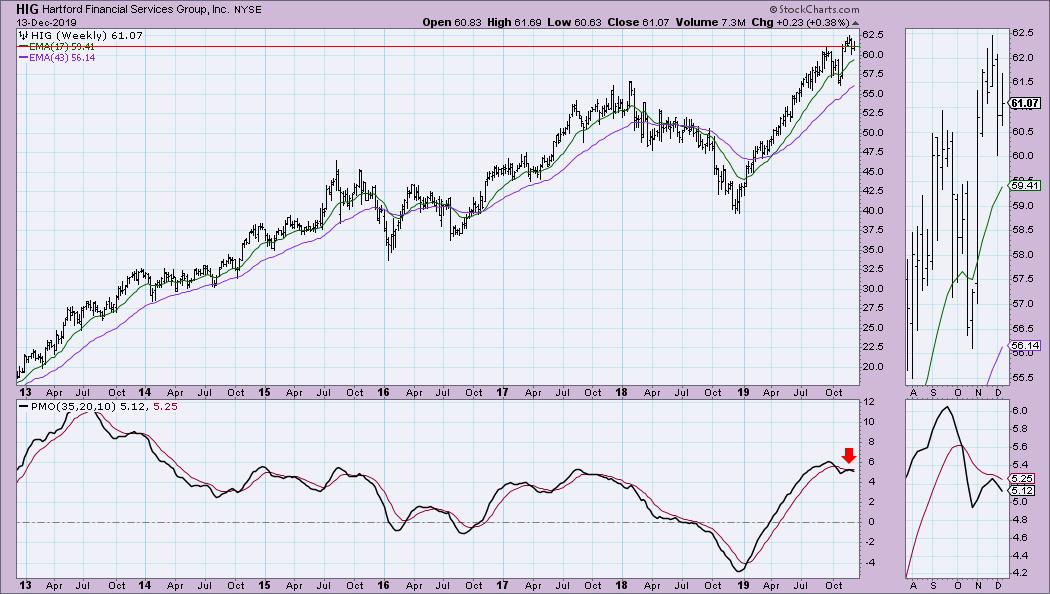The height and width of the screenshot is (594, 1050).
Task: Click the red down arrow on the PMO panel
Action: 849,455
